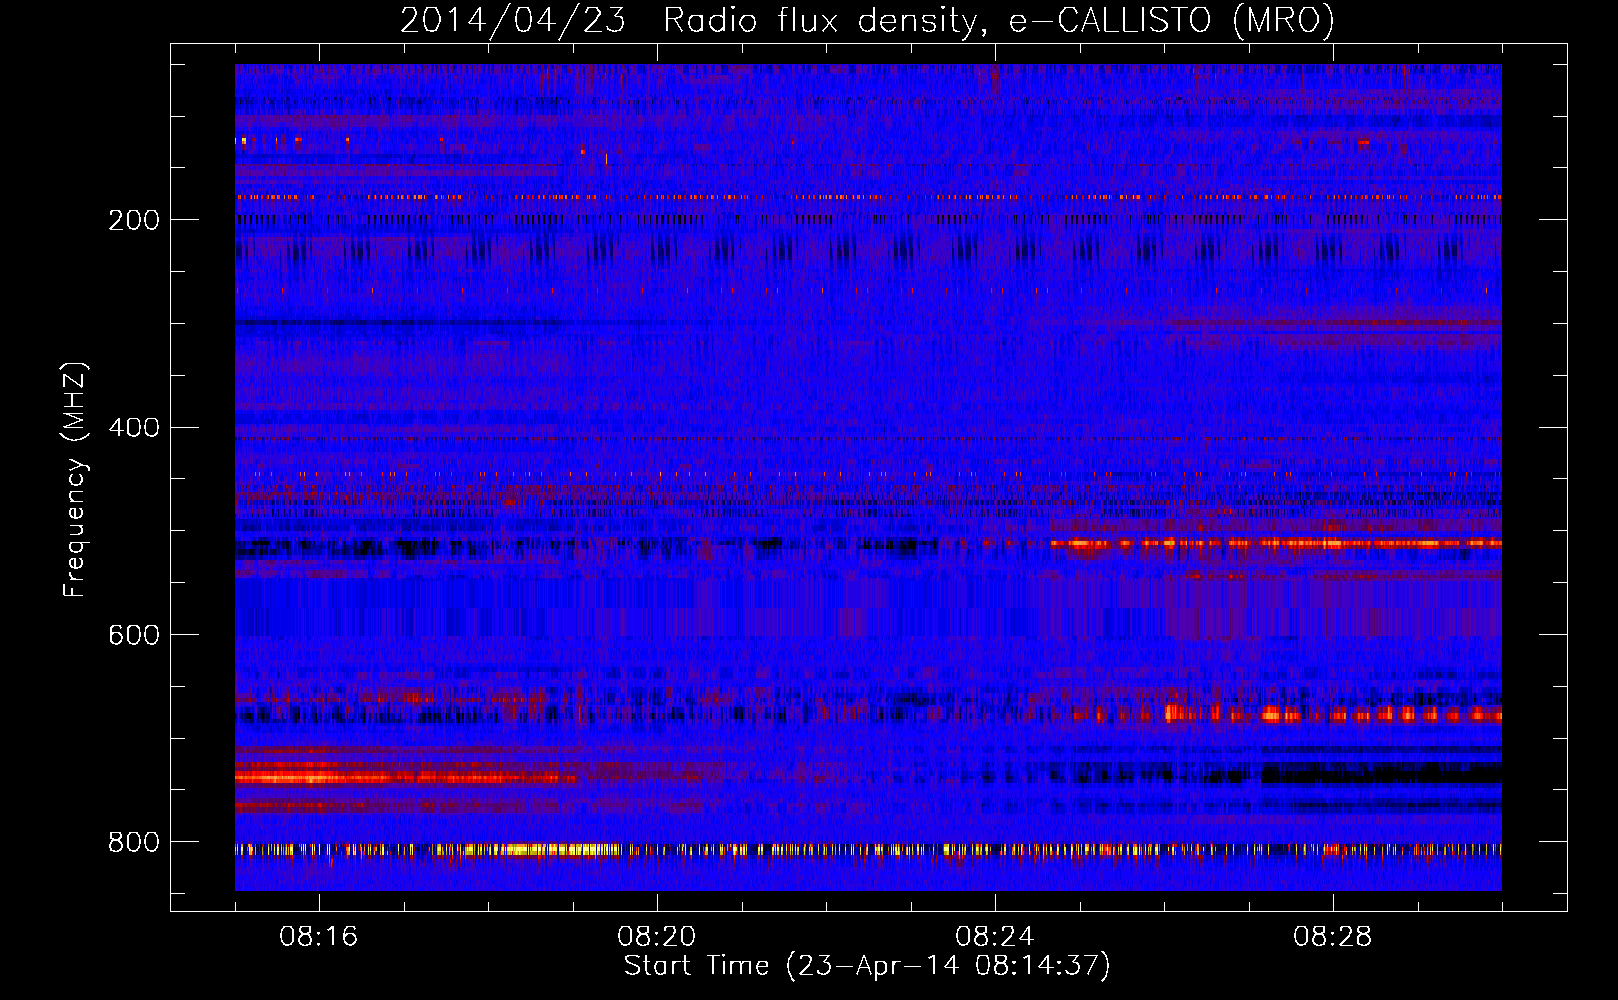The height and width of the screenshot is (1000, 1618).
Task: Click the 'Start Time (23-Apr-14 08:14:37)' label
Action: click(867, 966)
